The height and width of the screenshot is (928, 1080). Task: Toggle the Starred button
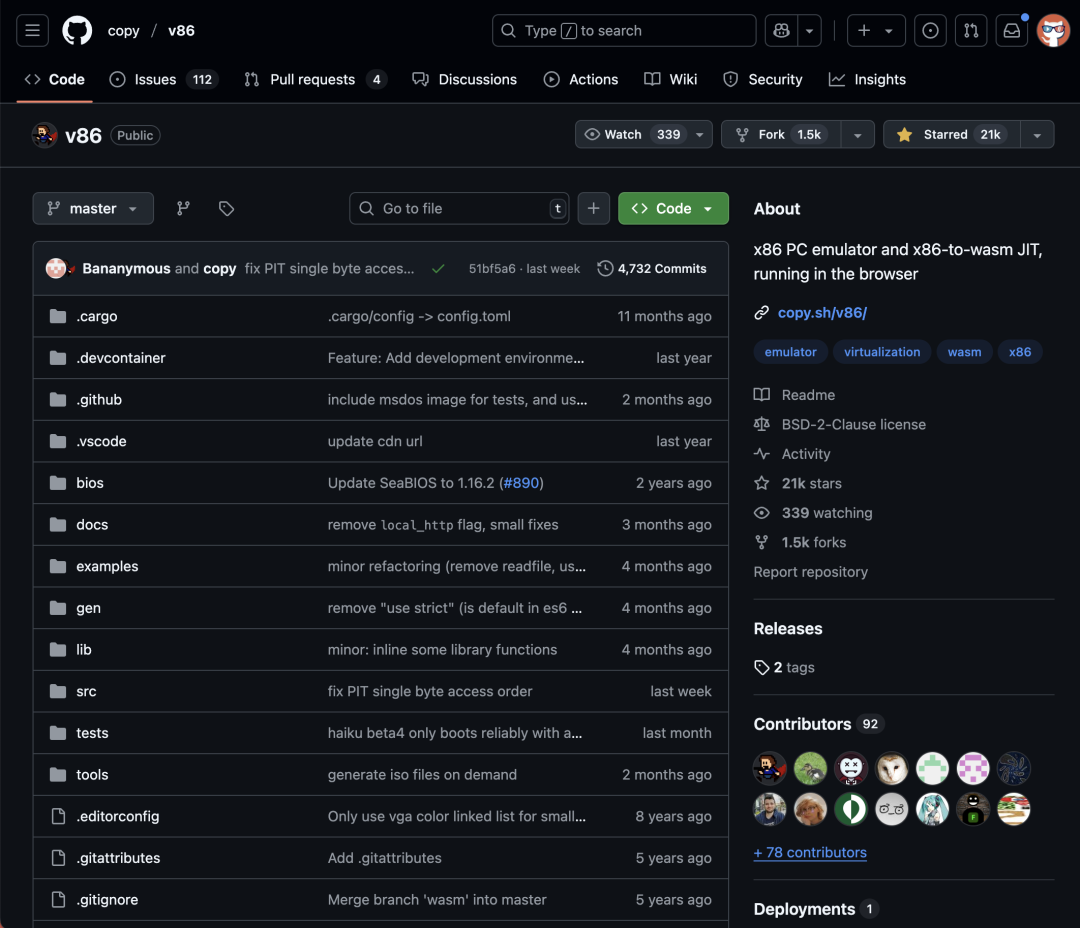coord(952,134)
